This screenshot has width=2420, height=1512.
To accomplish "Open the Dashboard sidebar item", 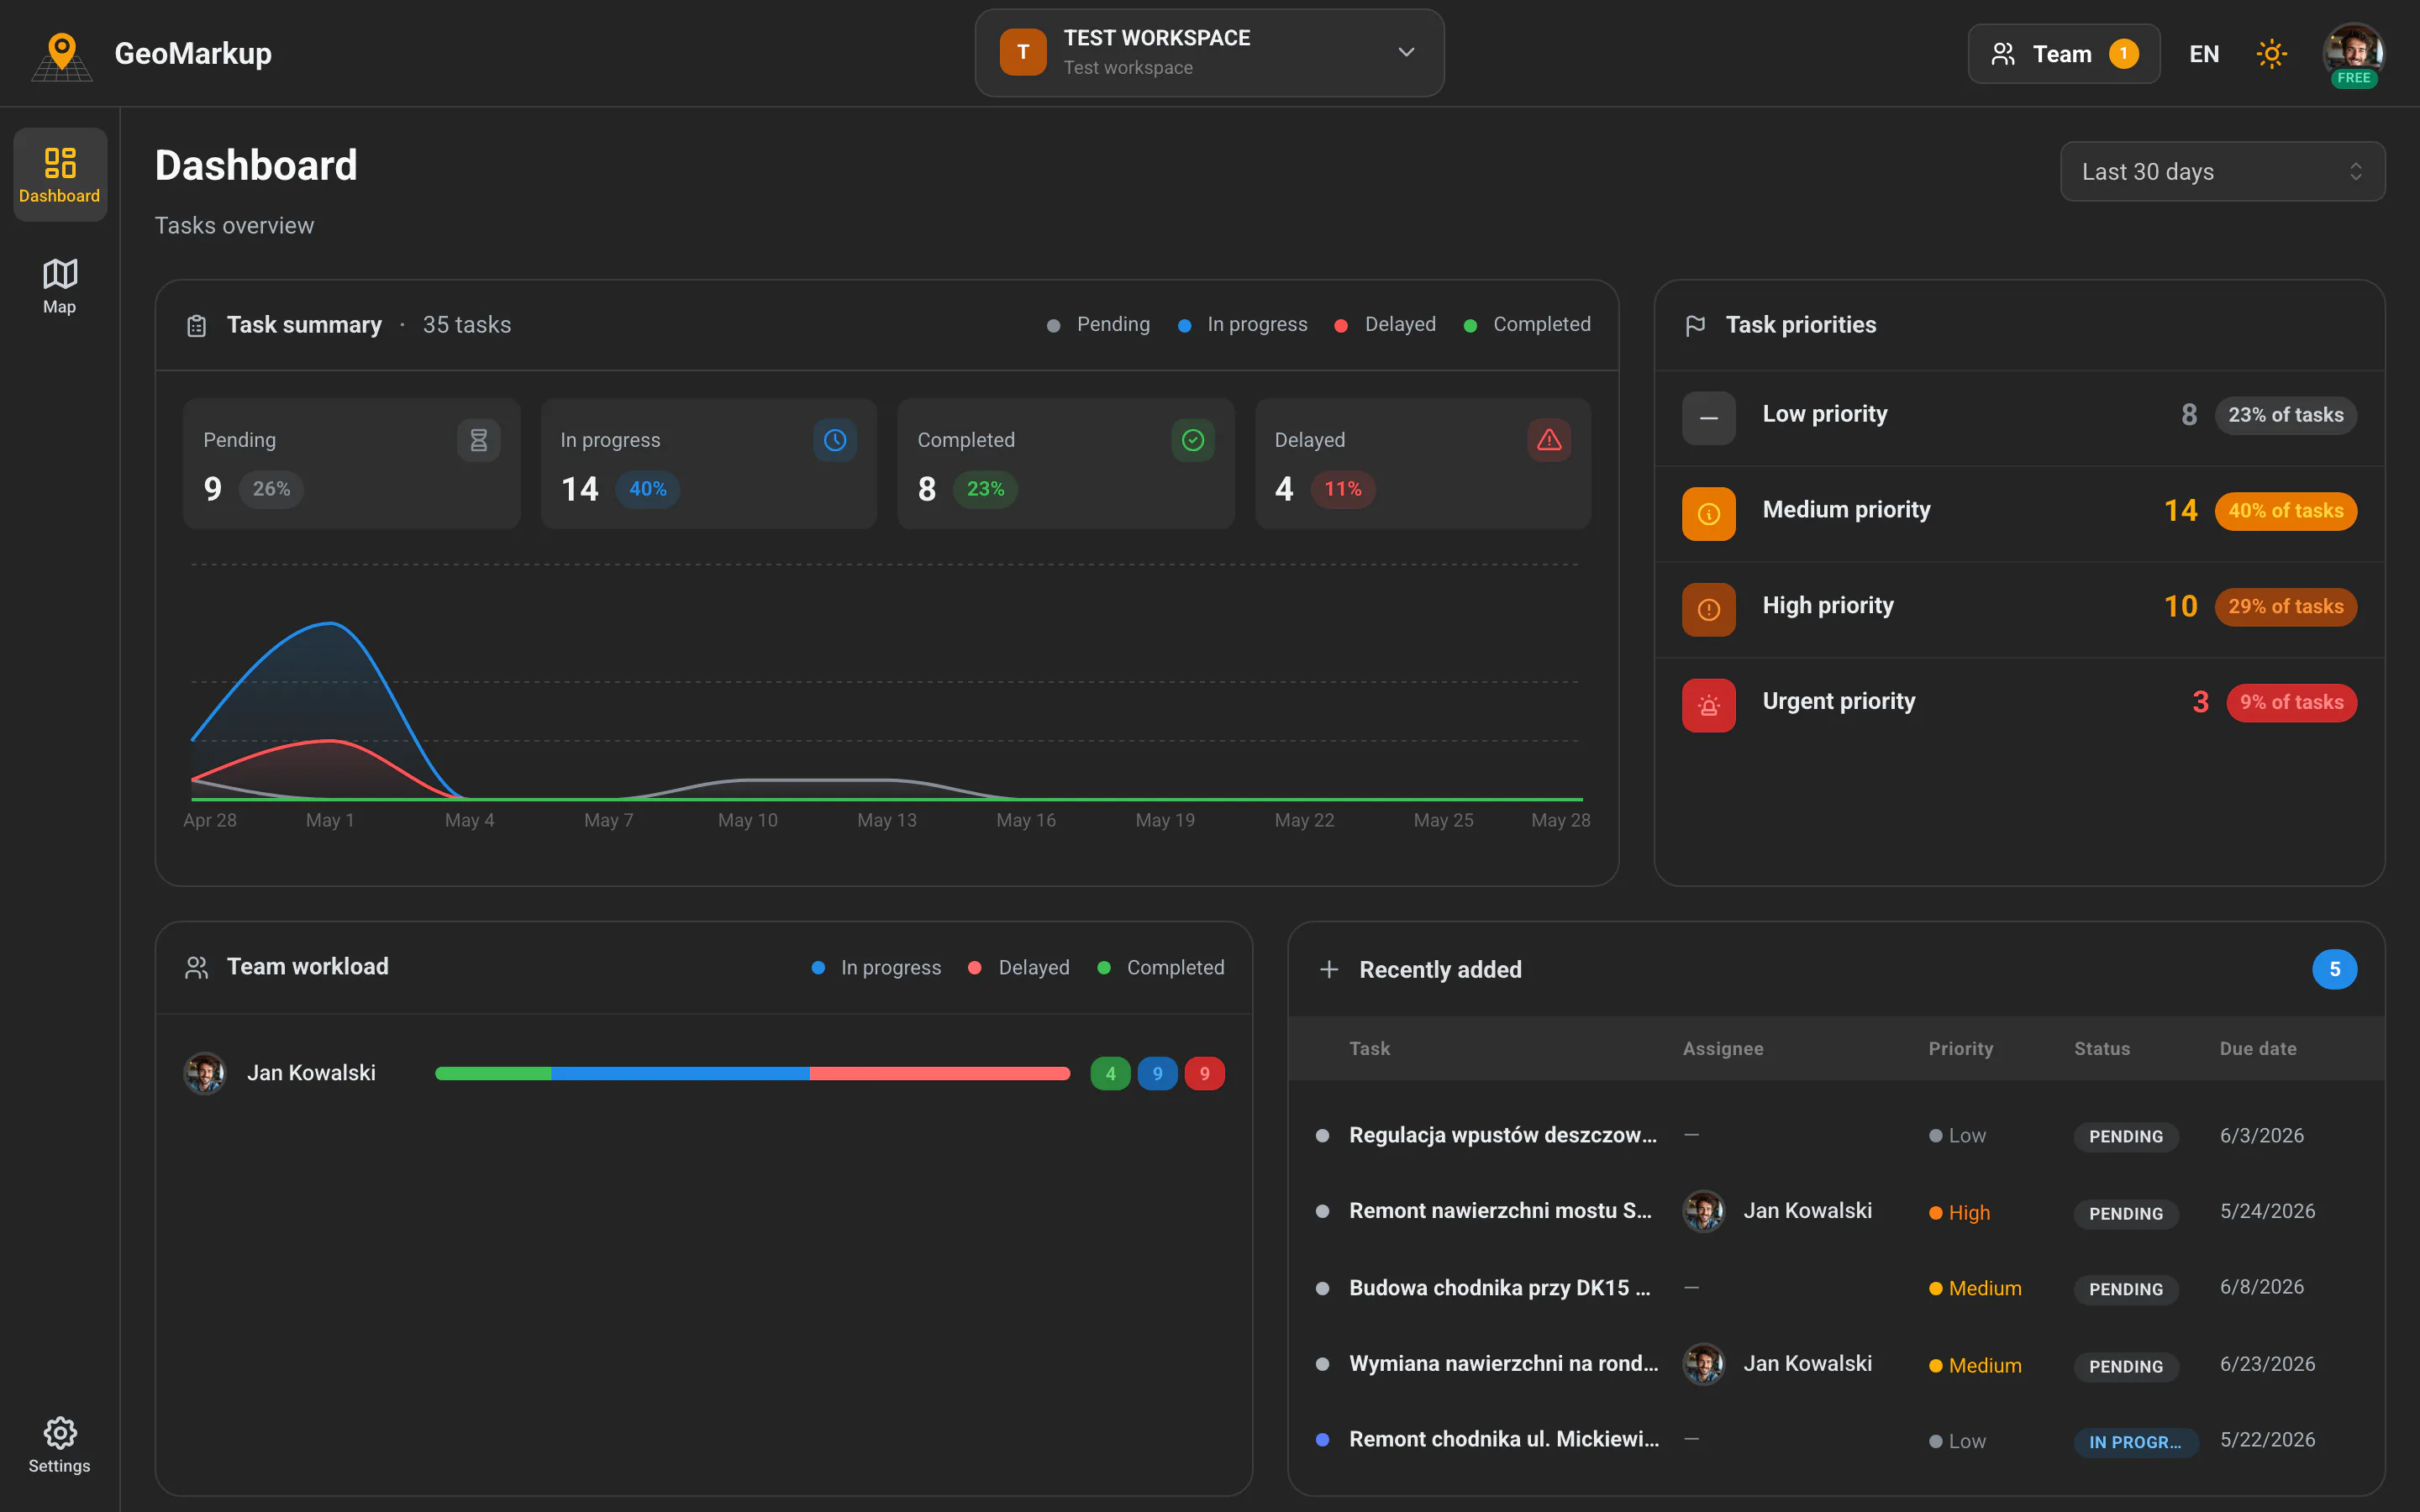I will coord(60,174).
